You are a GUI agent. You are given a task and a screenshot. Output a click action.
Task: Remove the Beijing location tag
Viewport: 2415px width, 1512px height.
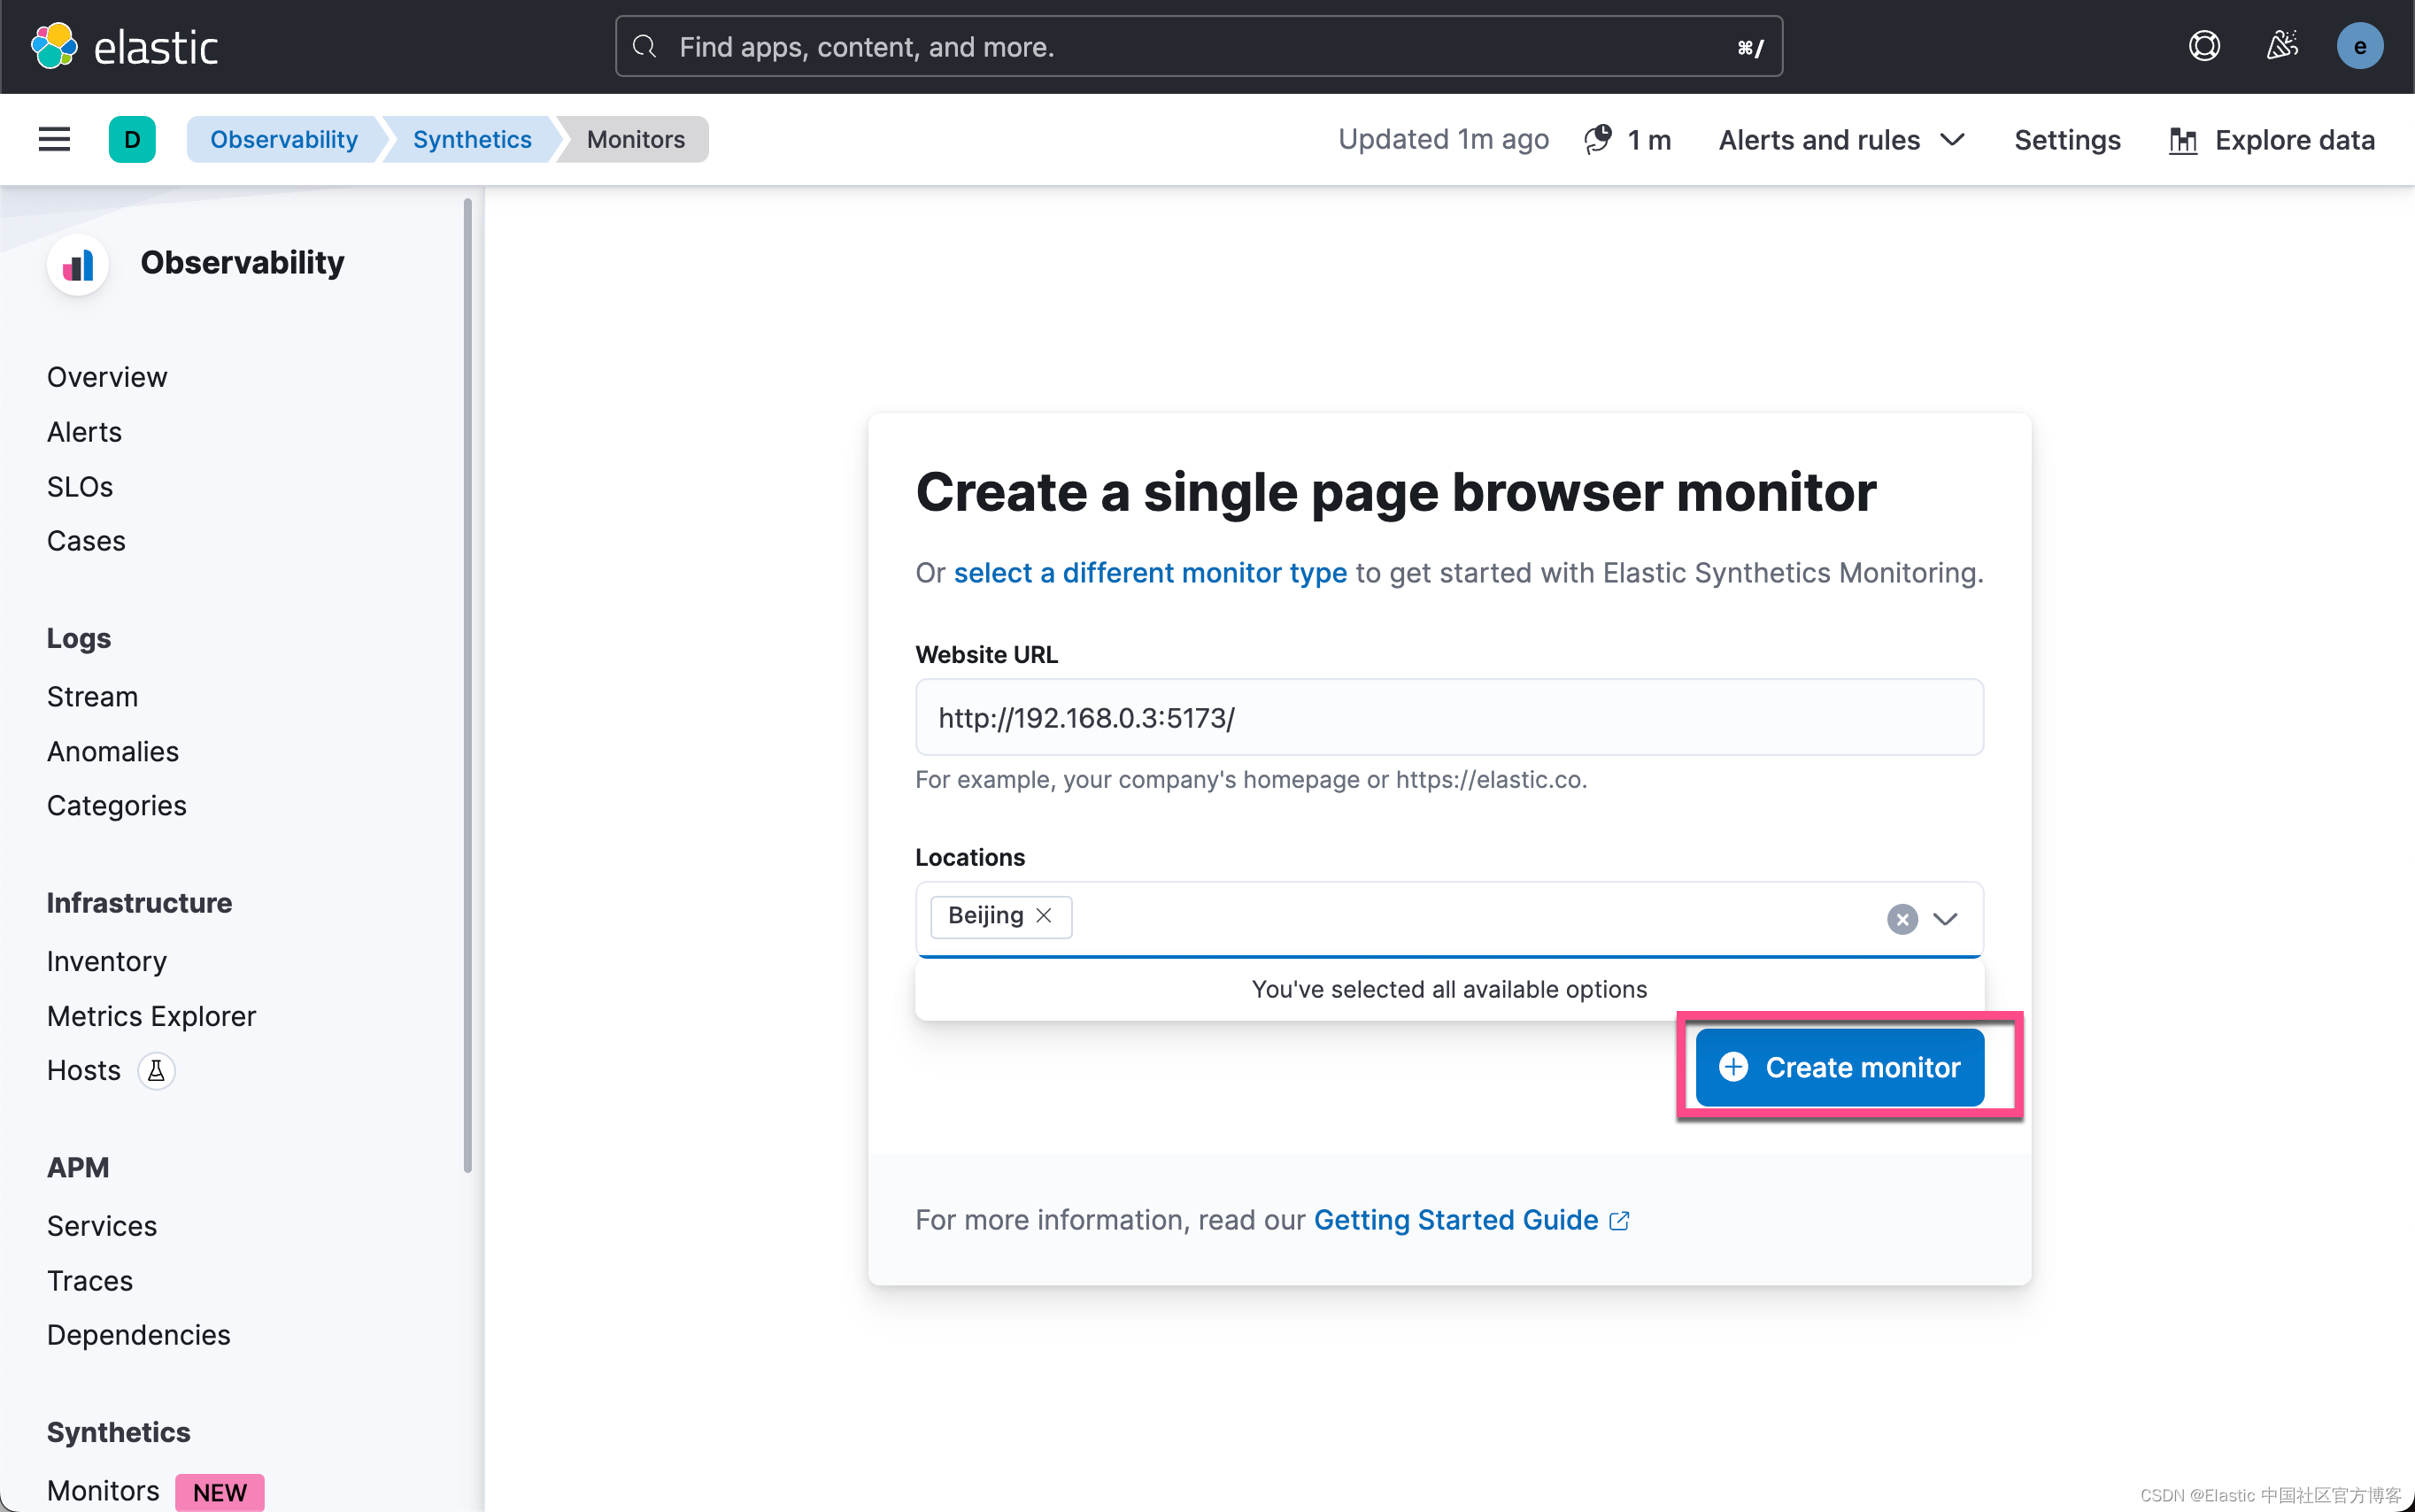[1043, 915]
